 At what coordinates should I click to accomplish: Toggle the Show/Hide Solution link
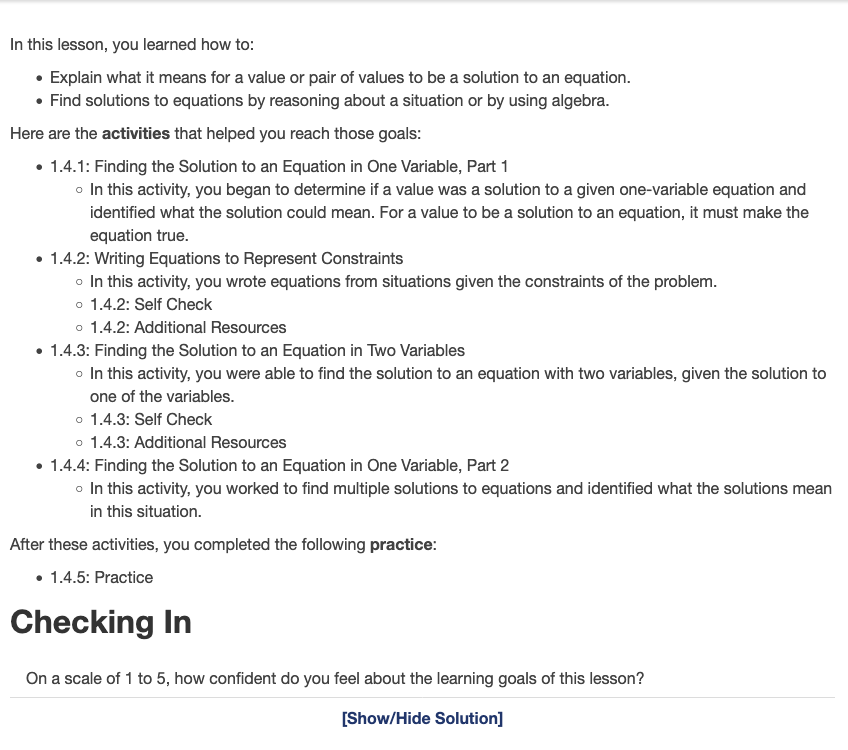point(422,718)
